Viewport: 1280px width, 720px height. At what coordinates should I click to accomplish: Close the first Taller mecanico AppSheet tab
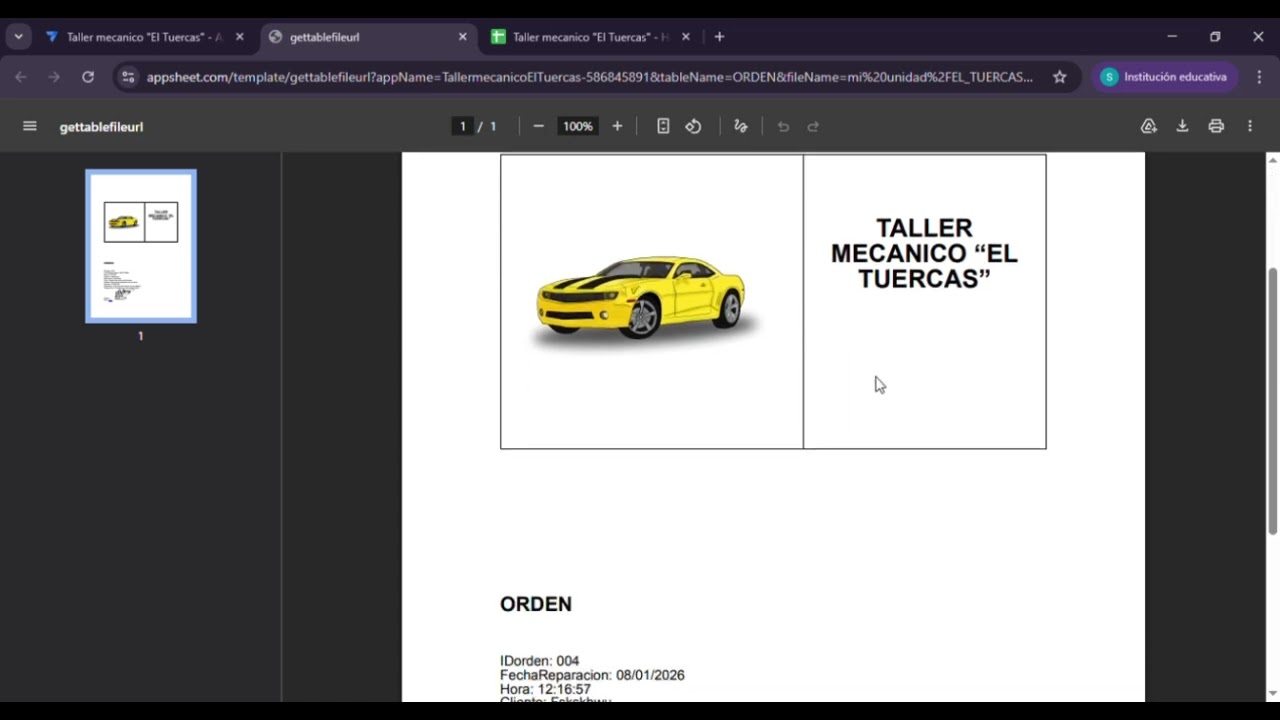[x=239, y=37]
